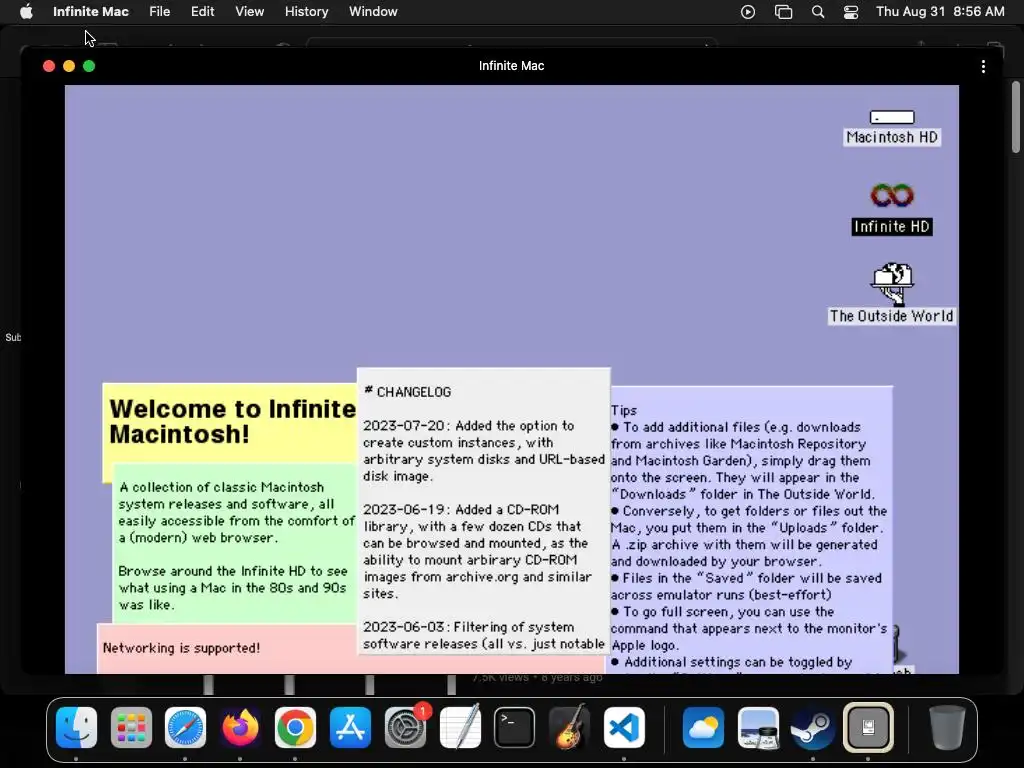The height and width of the screenshot is (768, 1024).
Task: Open the Window menu
Action: point(373,11)
